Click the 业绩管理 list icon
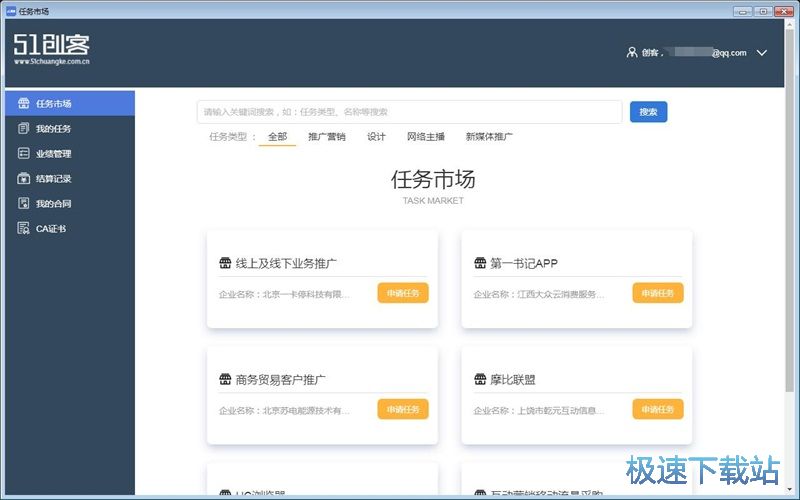The width and height of the screenshot is (800, 500). click(x=23, y=154)
